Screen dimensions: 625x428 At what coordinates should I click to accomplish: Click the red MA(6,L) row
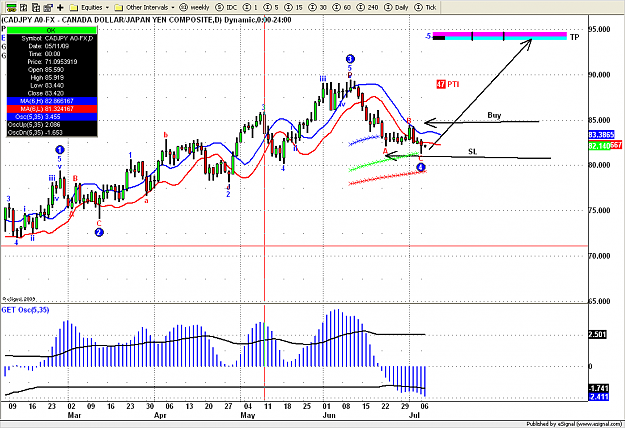pyautogui.click(x=52, y=109)
